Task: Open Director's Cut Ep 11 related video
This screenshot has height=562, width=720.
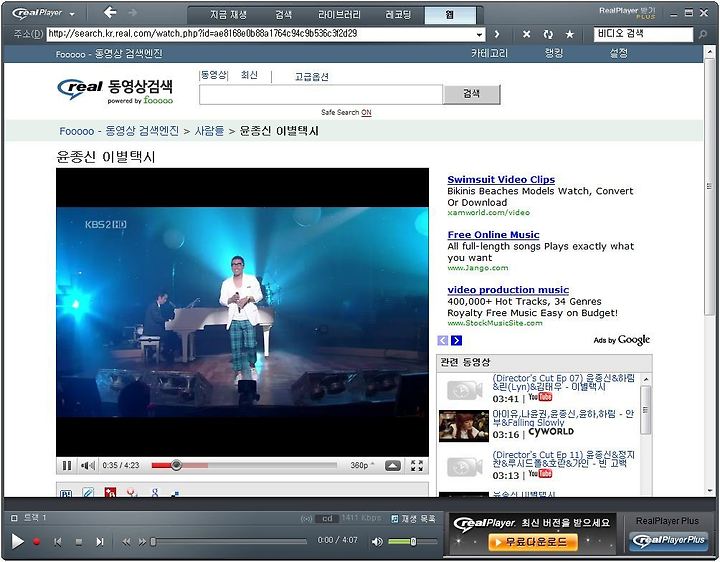Action: [x=563, y=459]
